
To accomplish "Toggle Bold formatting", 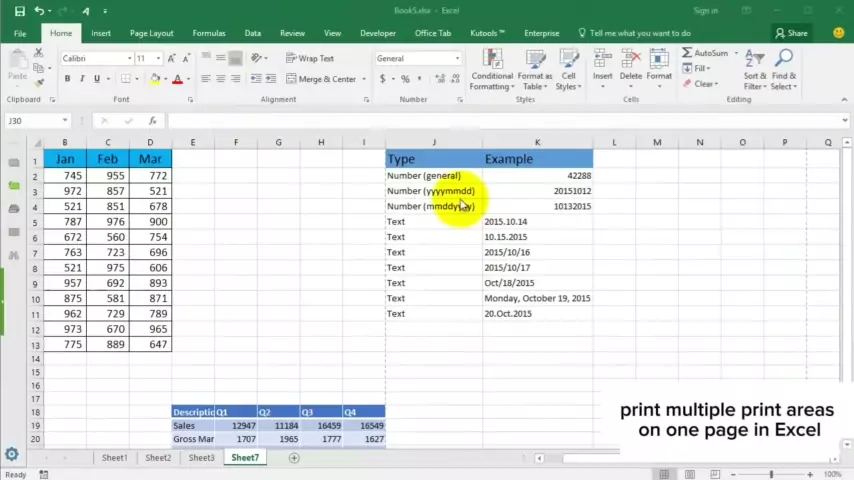I will point(67,79).
